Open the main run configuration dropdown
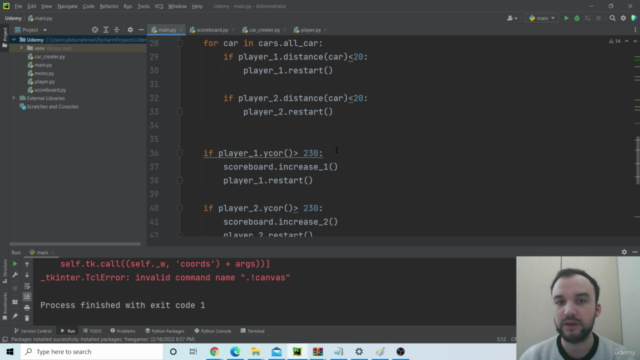 (542, 18)
